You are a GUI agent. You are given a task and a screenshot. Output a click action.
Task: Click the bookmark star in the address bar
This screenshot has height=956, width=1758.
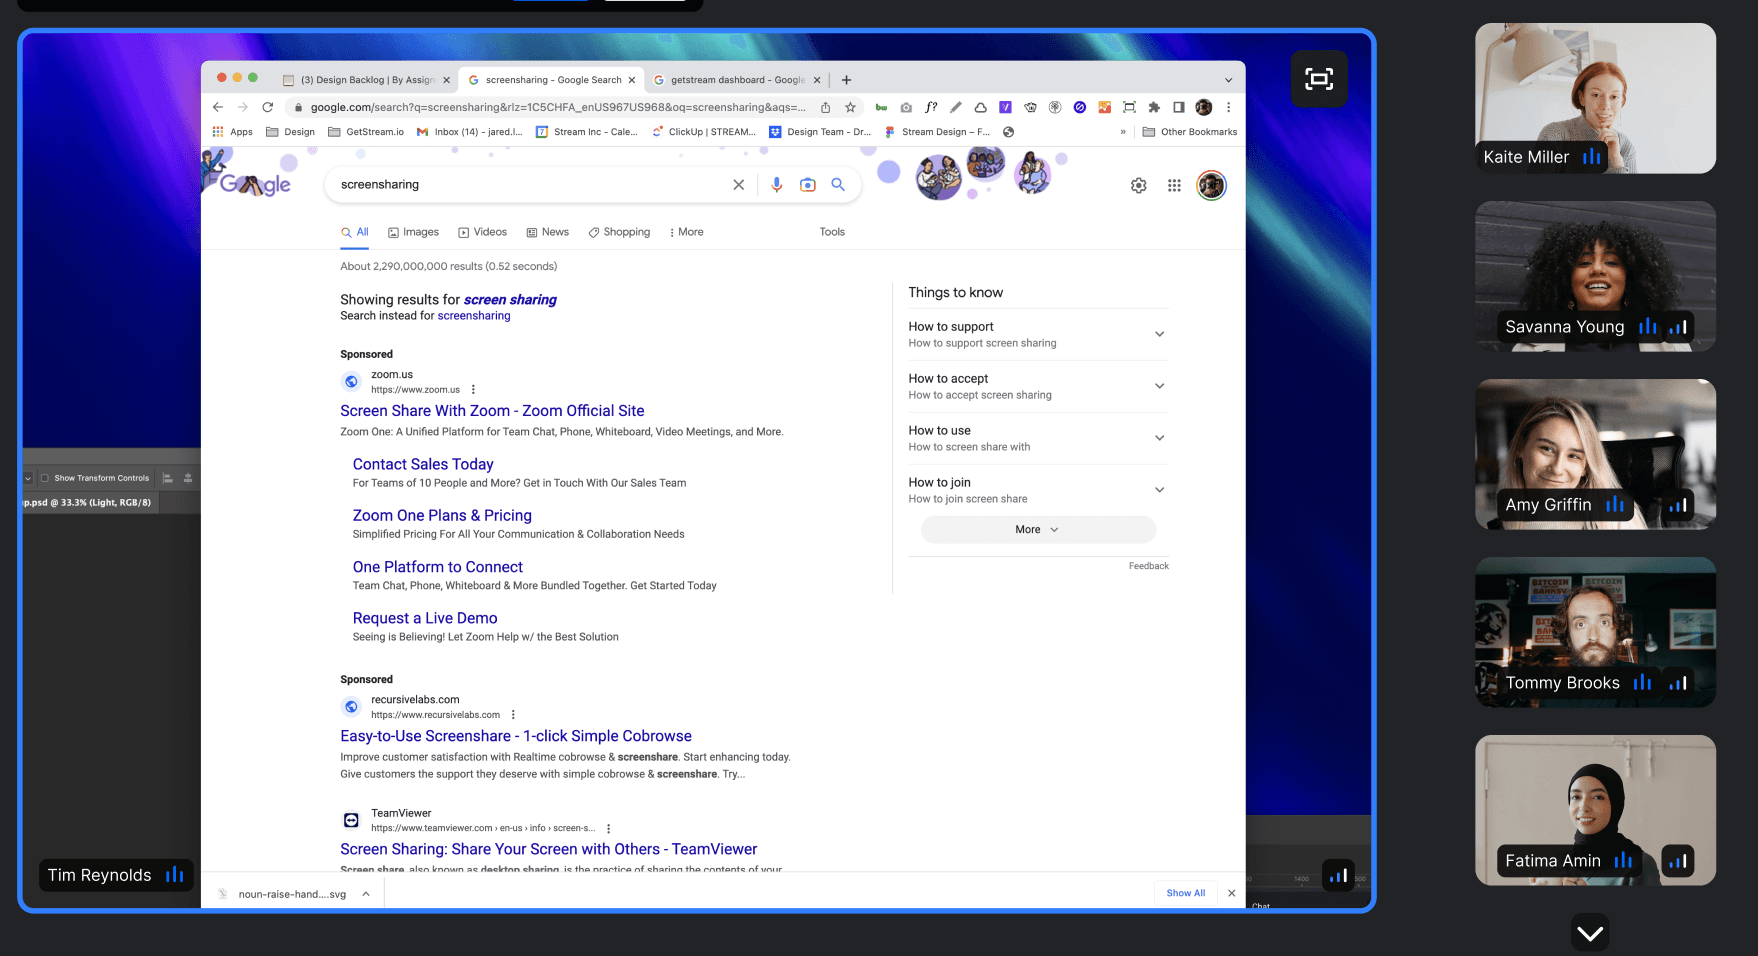tap(849, 107)
